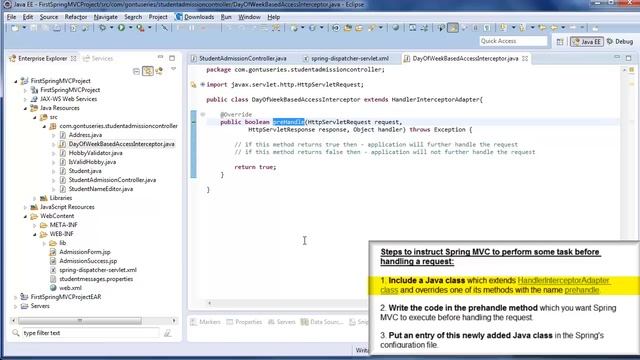Click the folding marker beside @Override
Screen dimensions: 640x360
pos(203,115)
